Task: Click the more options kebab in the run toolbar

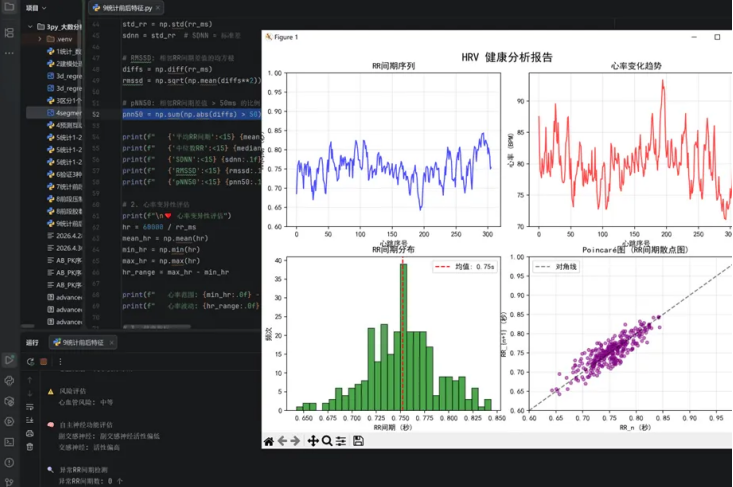Action: point(60,361)
